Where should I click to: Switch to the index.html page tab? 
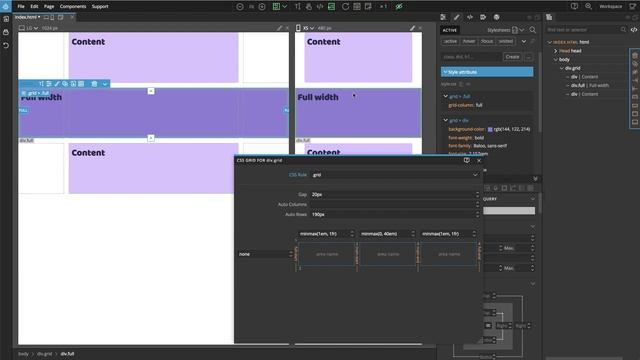[27, 17]
